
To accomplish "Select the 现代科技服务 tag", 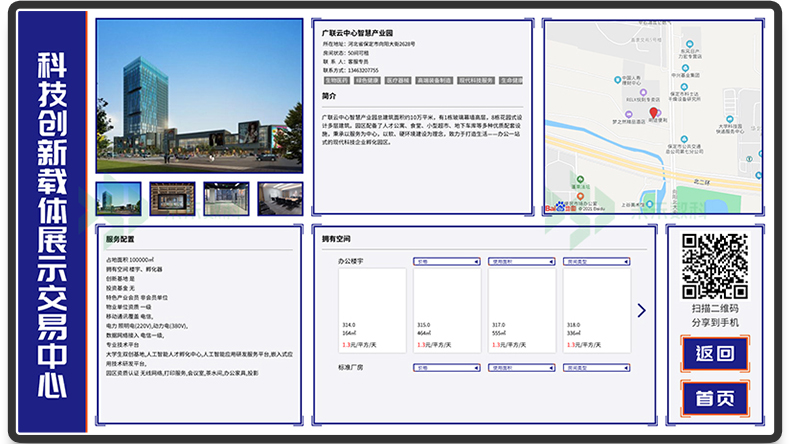I will 475,80.
